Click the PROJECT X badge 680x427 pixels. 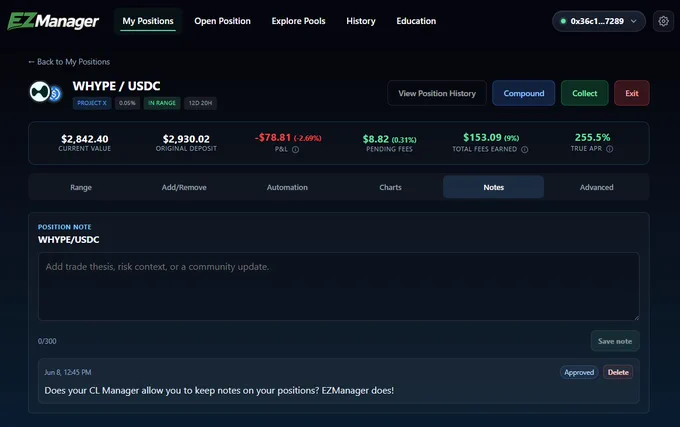tap(92, 103)
